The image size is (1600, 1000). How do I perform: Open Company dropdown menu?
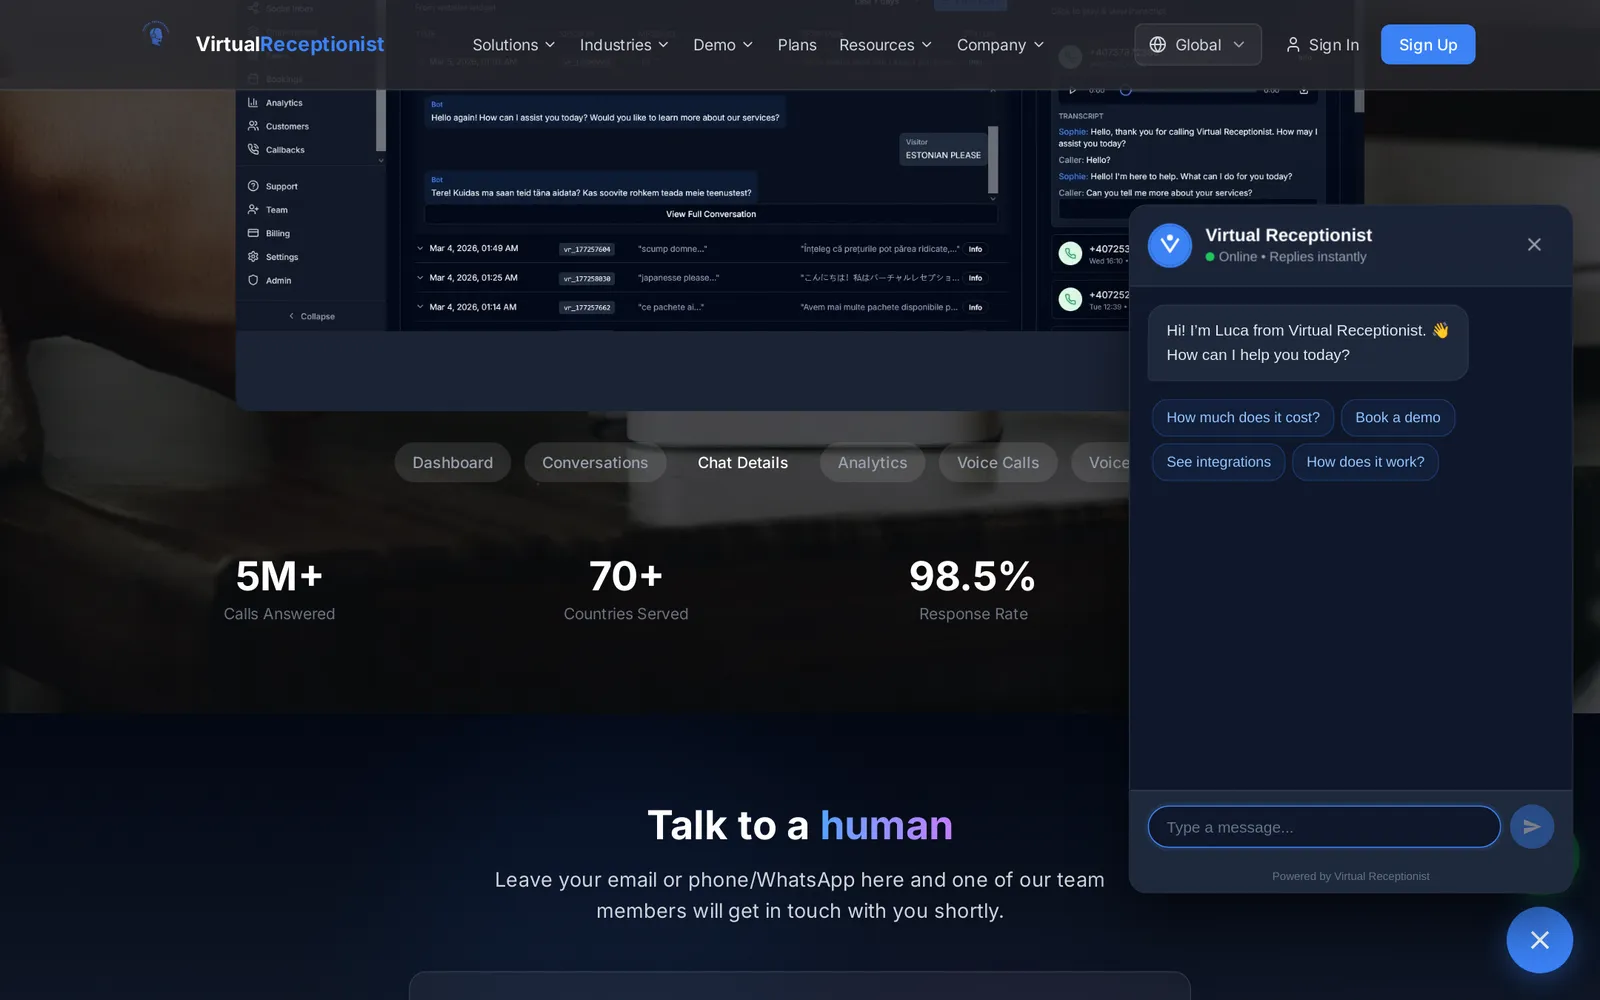pyautogui.click(x=1000, y=45)
